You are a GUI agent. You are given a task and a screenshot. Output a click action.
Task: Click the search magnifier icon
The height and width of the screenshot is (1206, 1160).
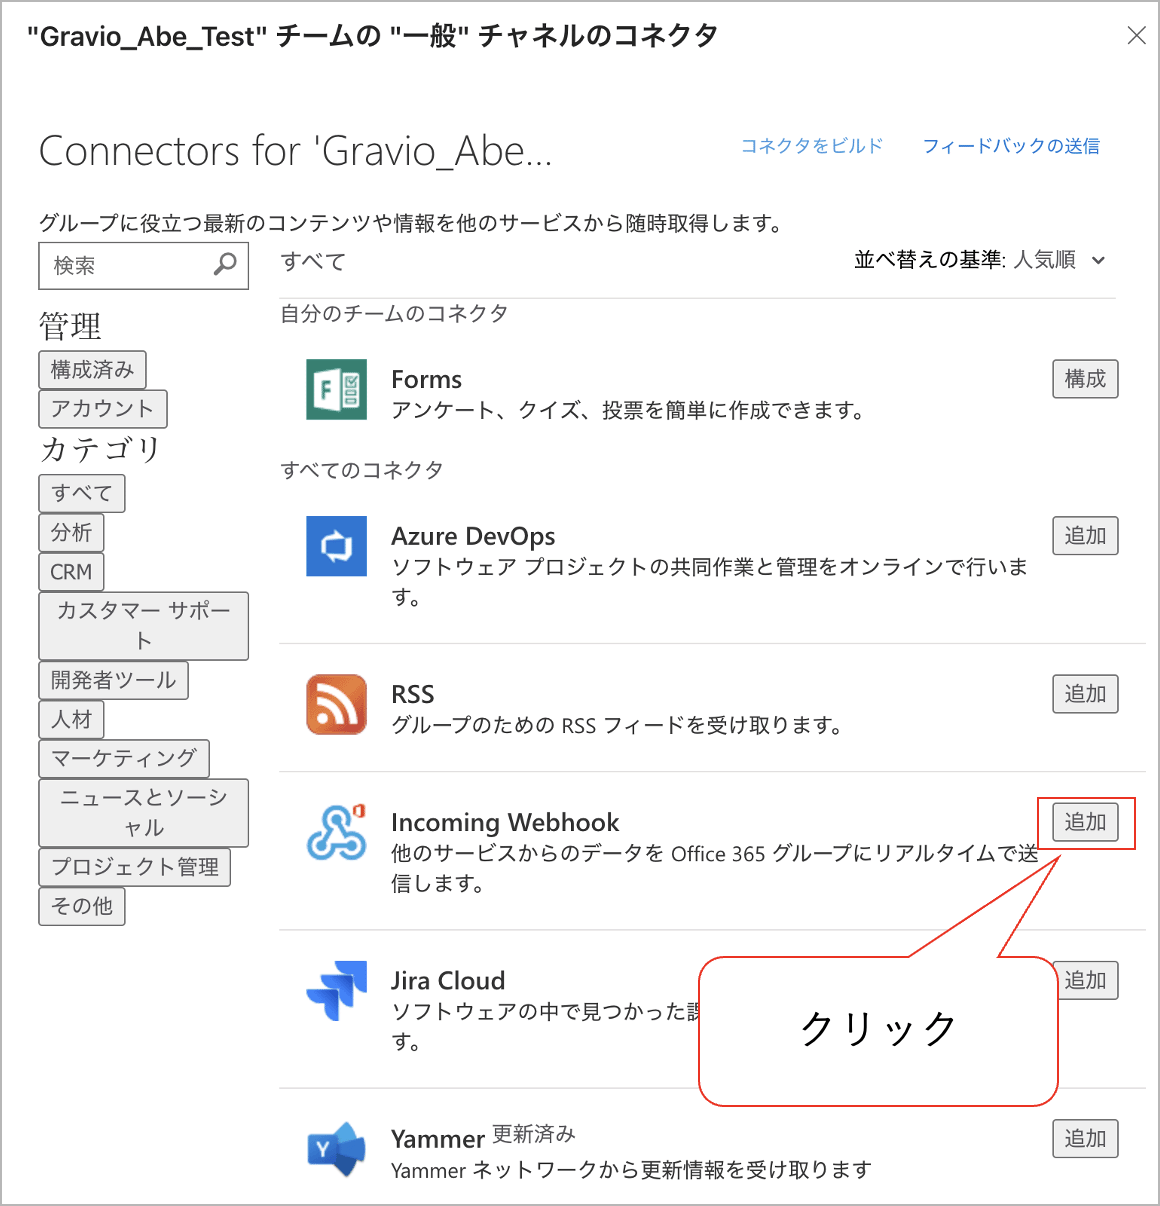click(x=226, y=264)
